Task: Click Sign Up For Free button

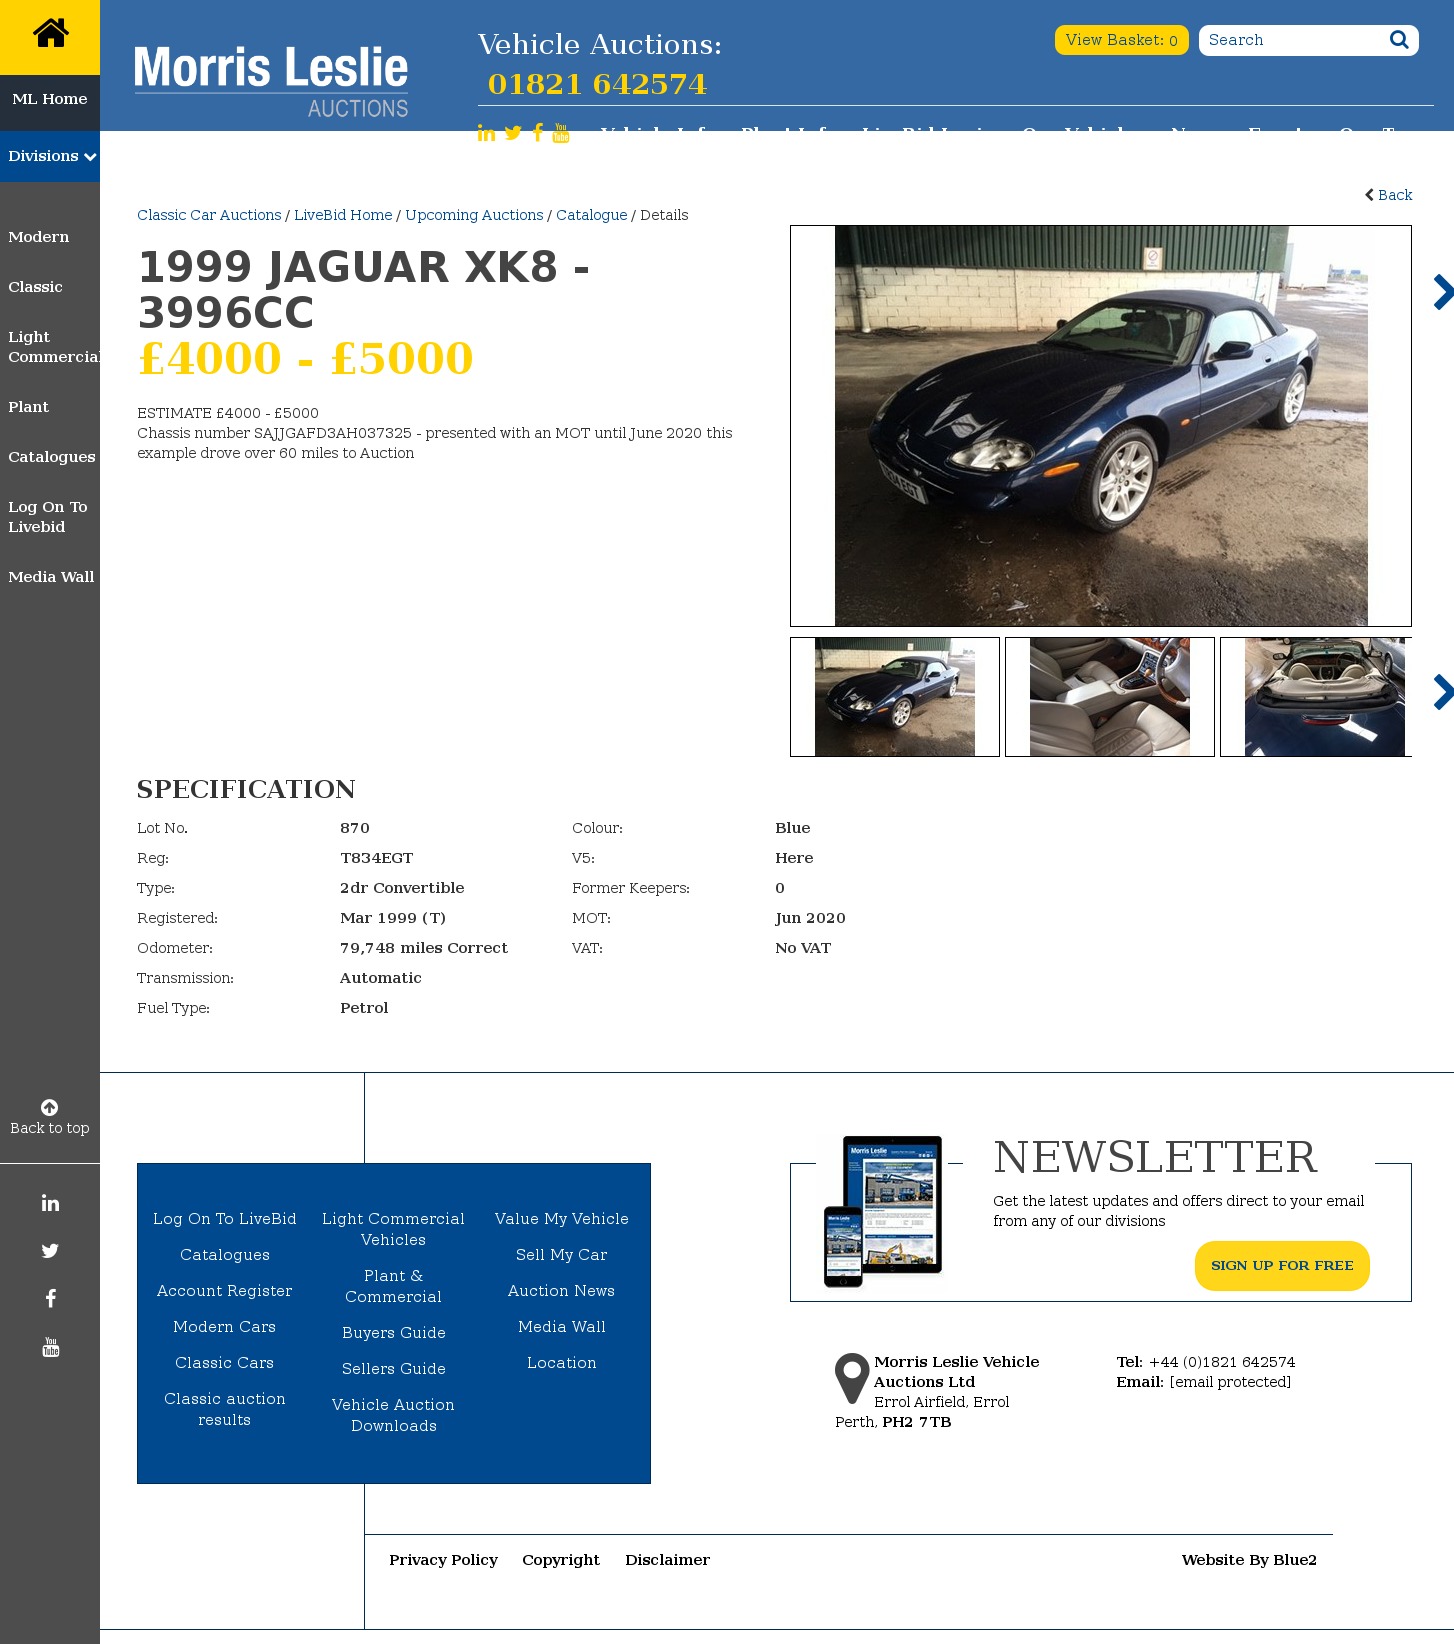Action: [1282, 1266]
